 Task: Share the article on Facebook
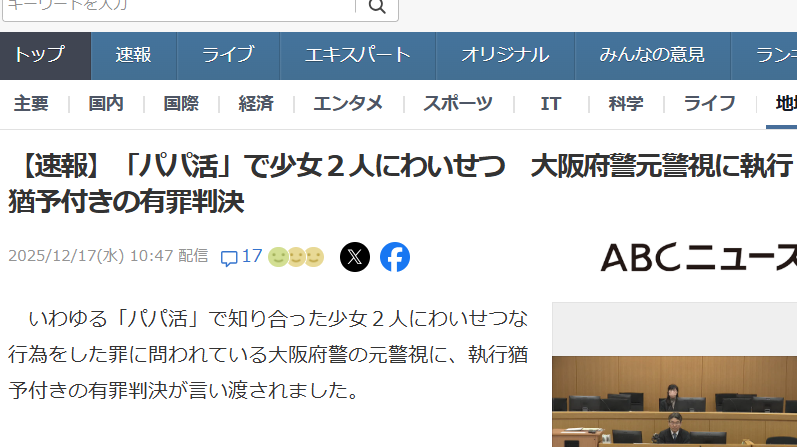(395, 257)
